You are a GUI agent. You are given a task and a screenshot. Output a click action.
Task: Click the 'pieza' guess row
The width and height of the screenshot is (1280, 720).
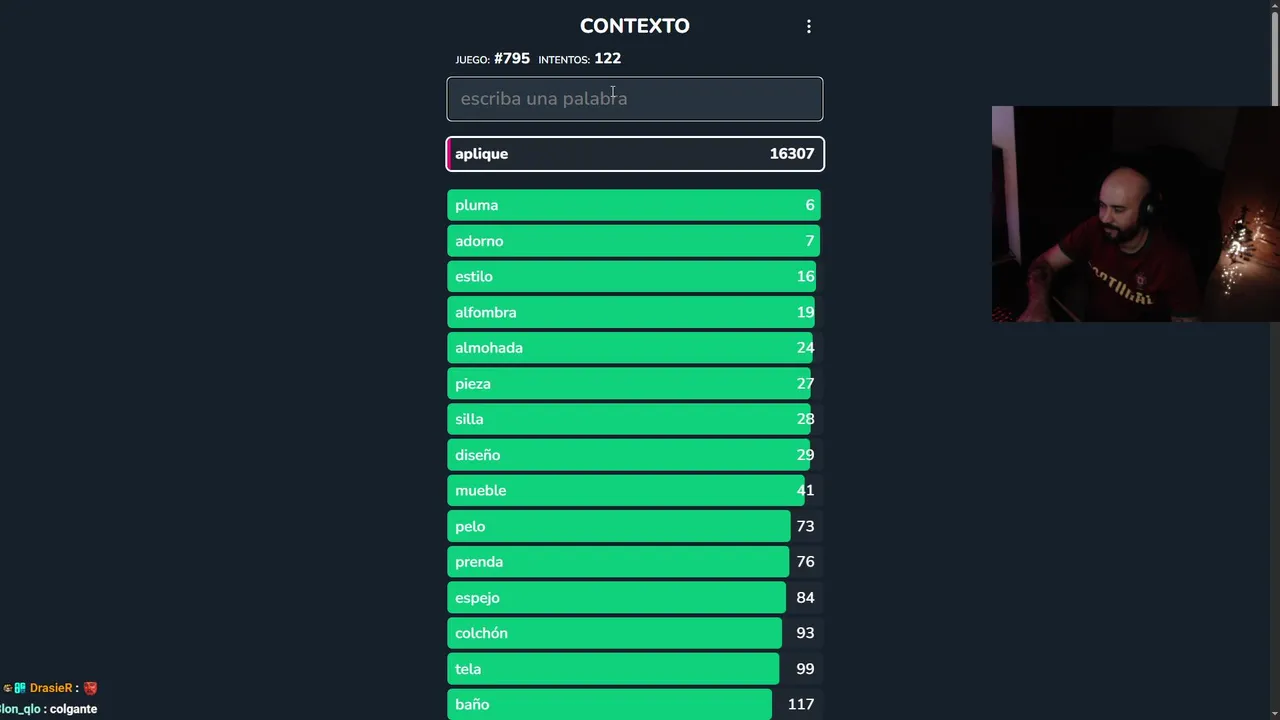(634, 384)
